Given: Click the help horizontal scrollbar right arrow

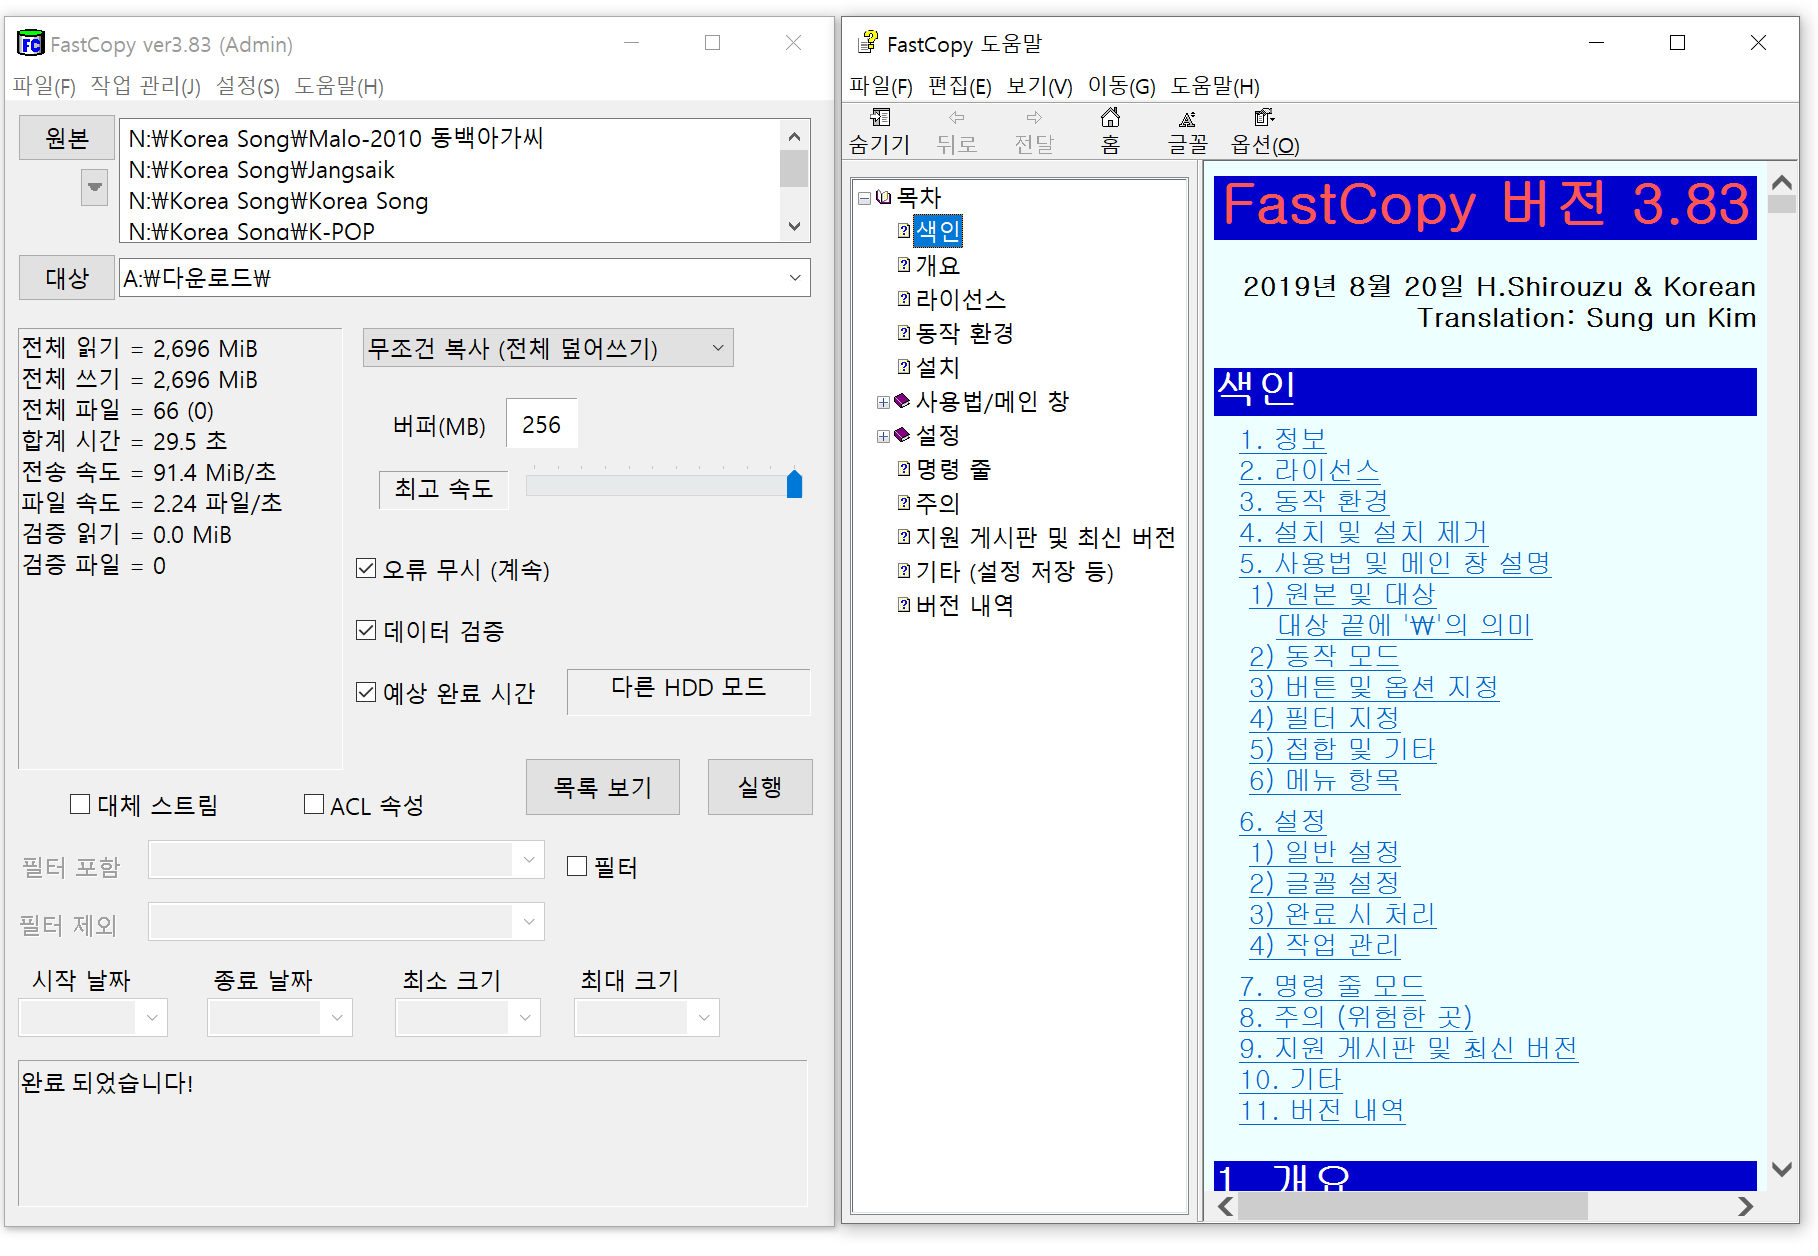Looking at the screenshot, I should 1744,1206.
